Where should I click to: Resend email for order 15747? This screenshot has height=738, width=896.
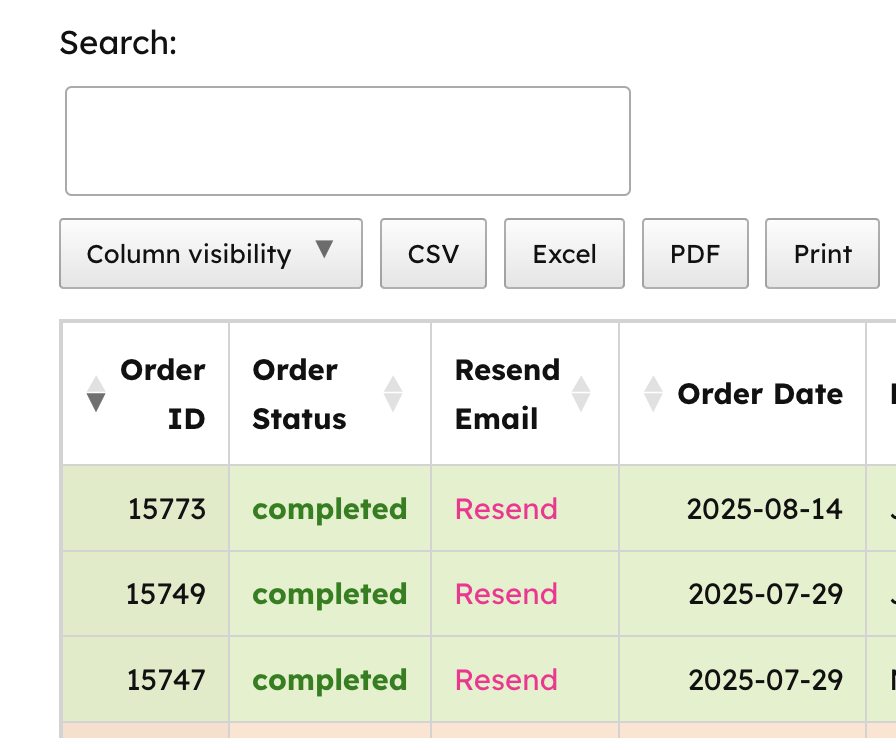(x=506, y=680)
